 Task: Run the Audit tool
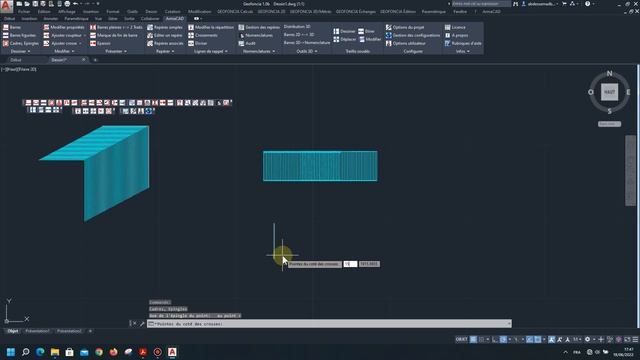(247, 43)
